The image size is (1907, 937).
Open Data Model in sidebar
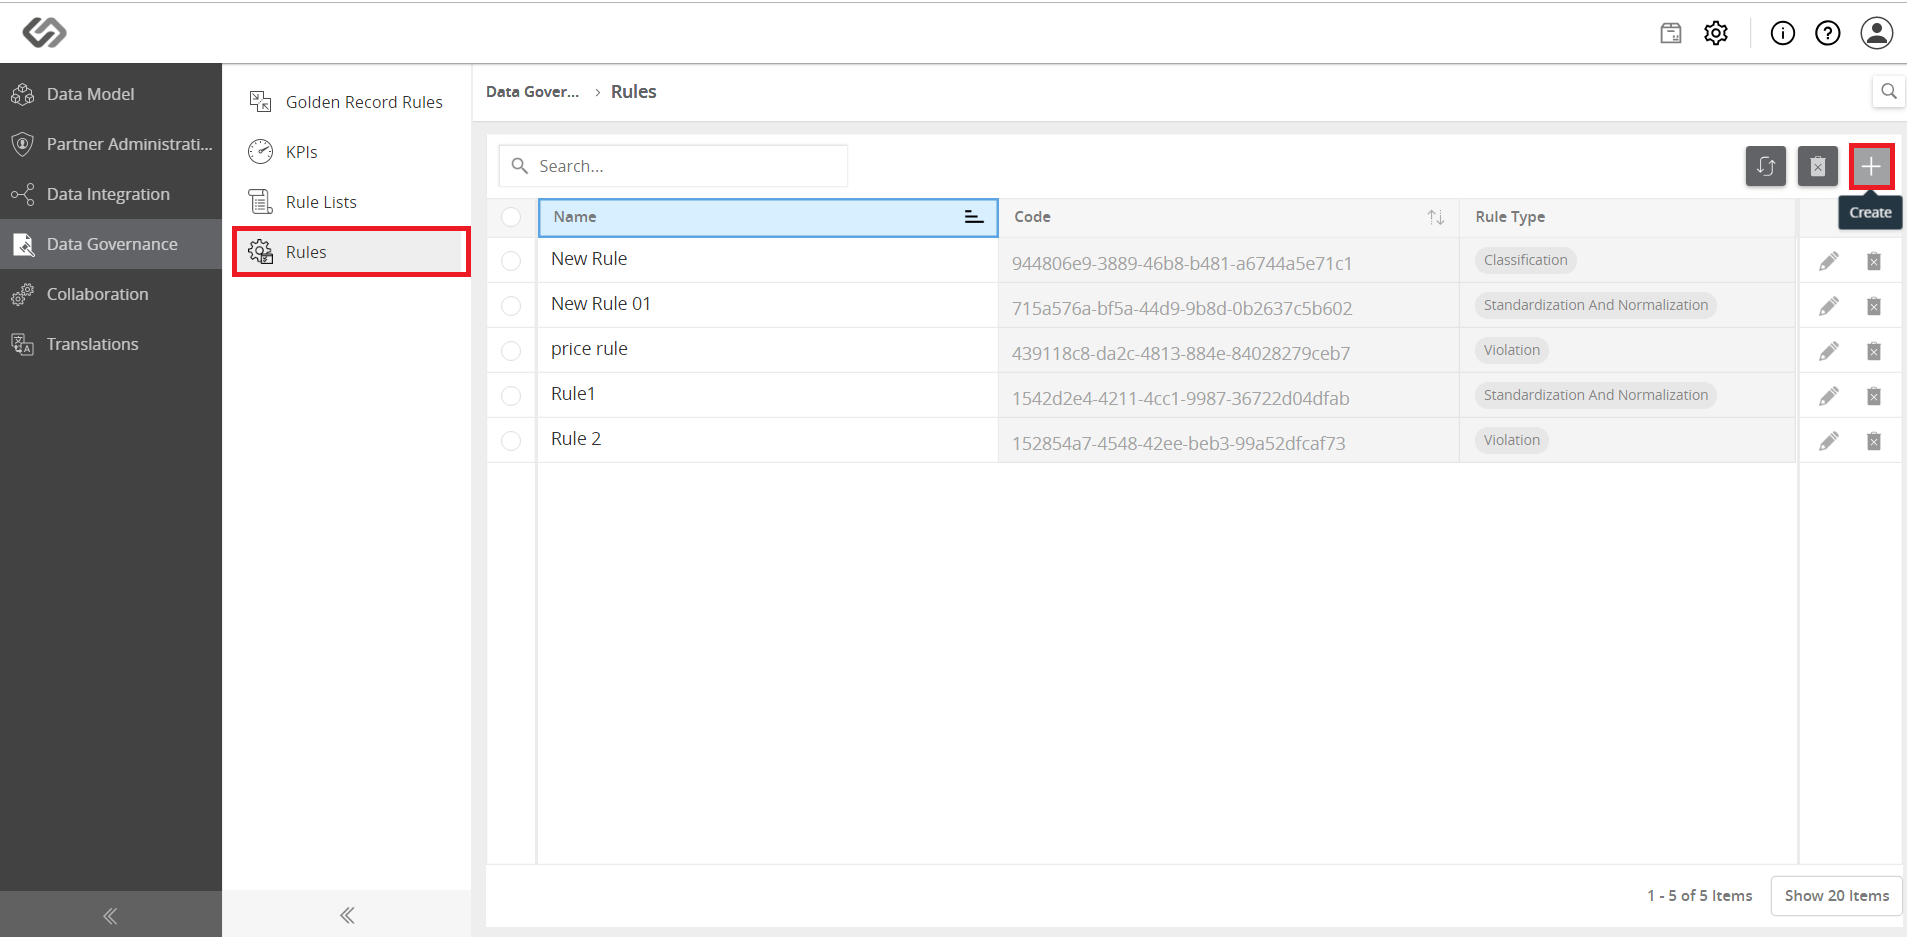(111, 94)
